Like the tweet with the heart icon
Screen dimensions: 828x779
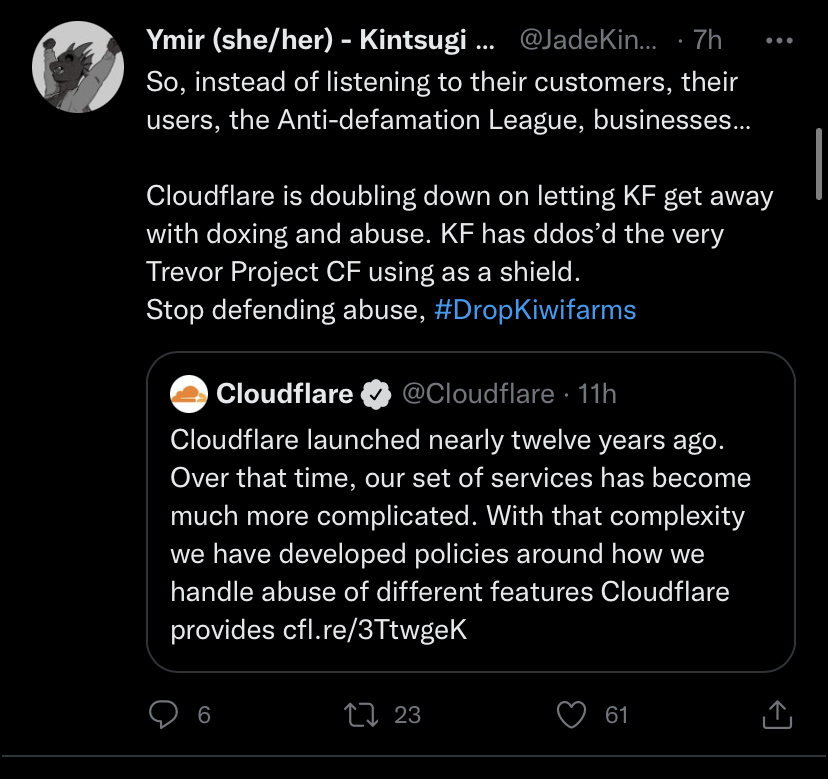pyautogui.click(x=571, y=715)
